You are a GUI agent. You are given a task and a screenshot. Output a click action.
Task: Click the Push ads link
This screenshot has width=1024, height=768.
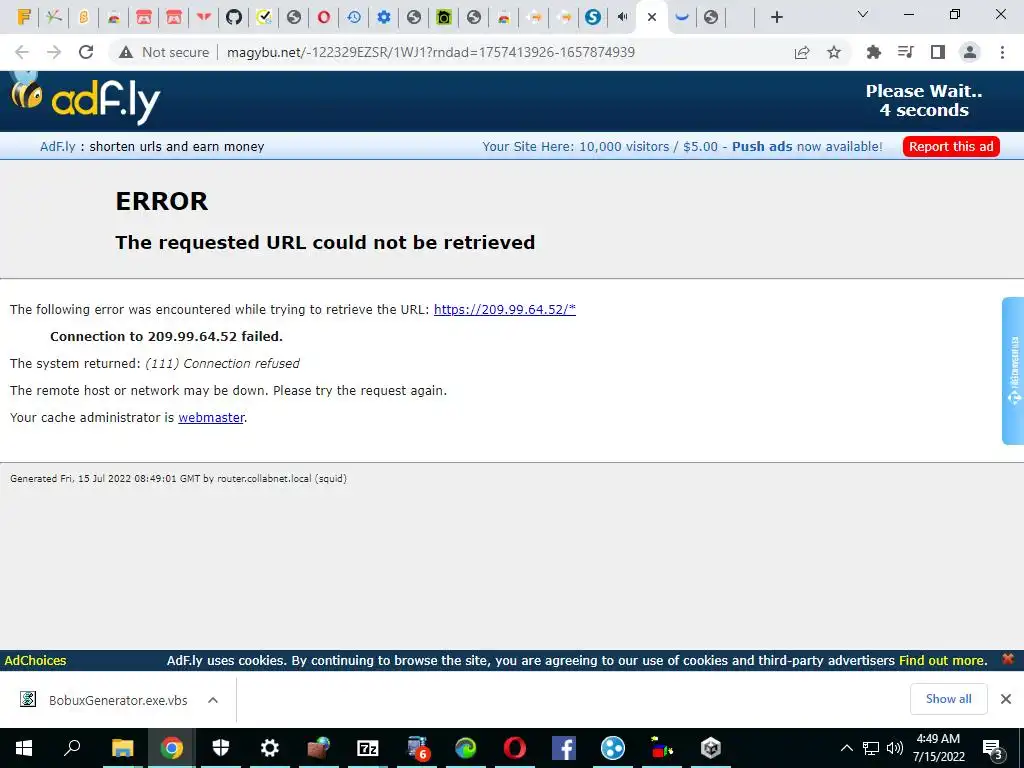point(761,146)
